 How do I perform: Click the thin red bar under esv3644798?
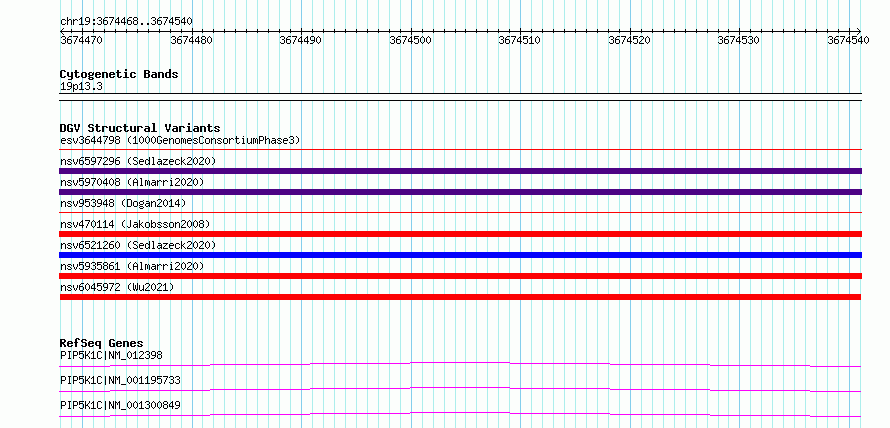(x=460, y=150)
